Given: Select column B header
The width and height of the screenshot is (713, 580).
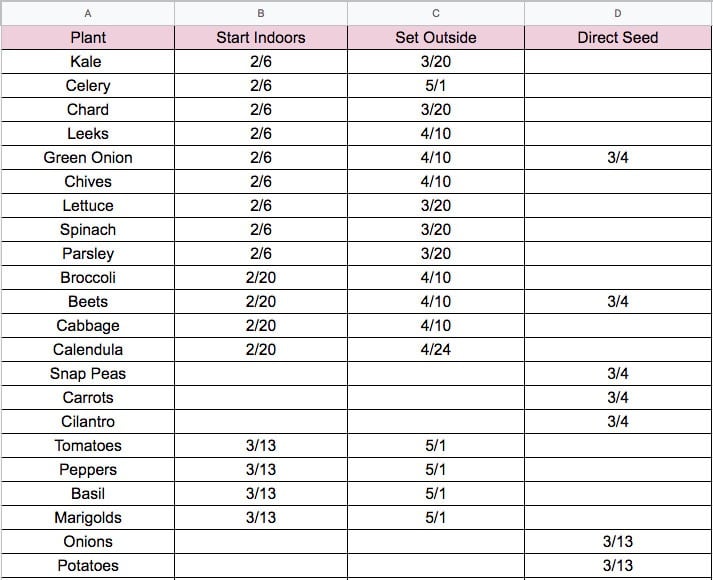Looking at the screenshot, I should (x=261, y=13).
